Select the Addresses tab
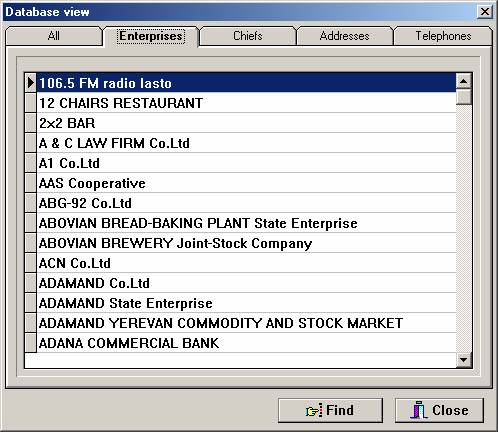498x432 pixels. point(344,36)
